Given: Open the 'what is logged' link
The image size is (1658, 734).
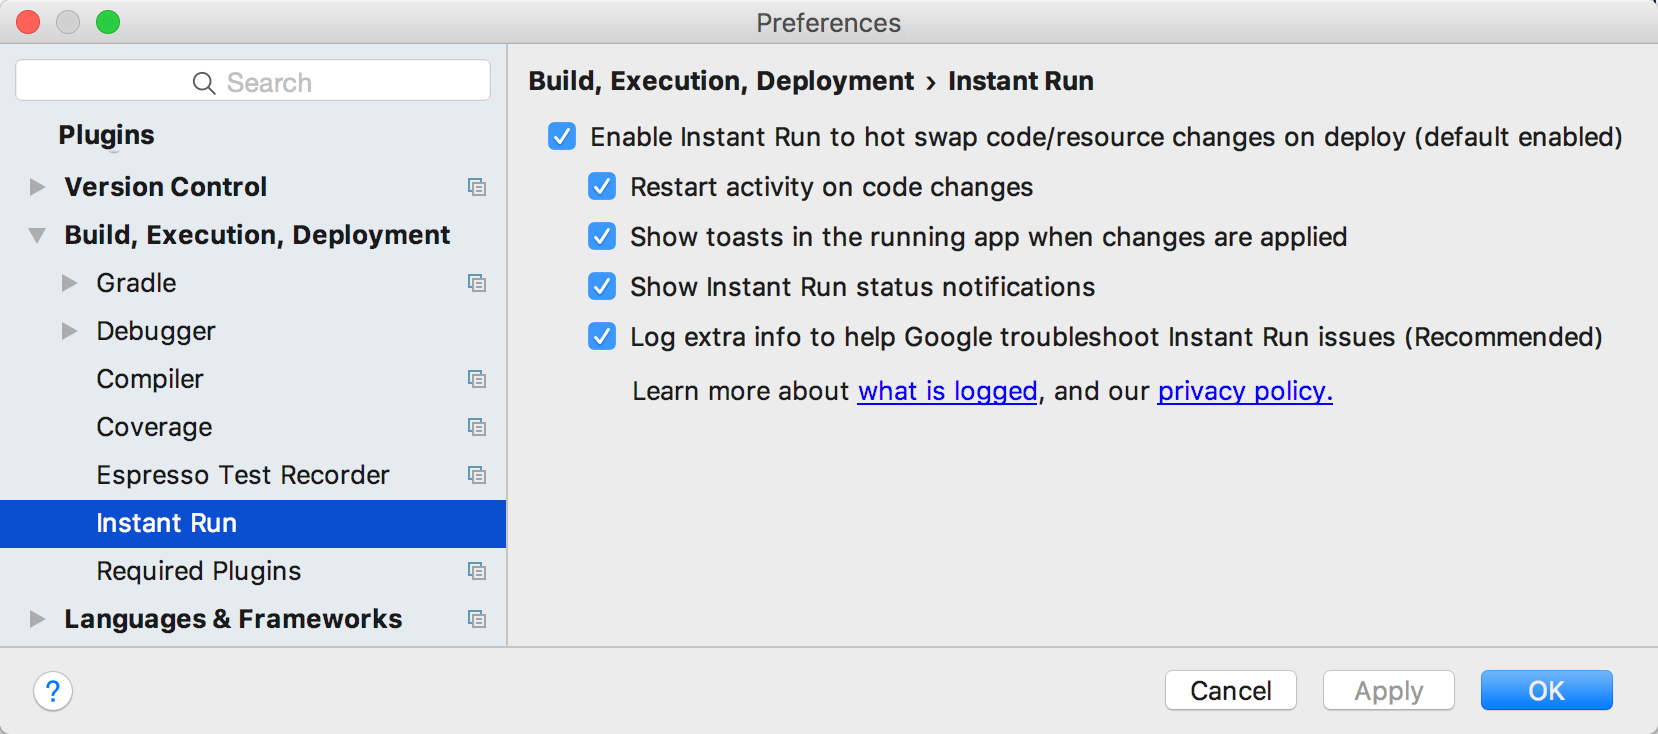Looking at the screenshot, I should [x=947, y=391].
